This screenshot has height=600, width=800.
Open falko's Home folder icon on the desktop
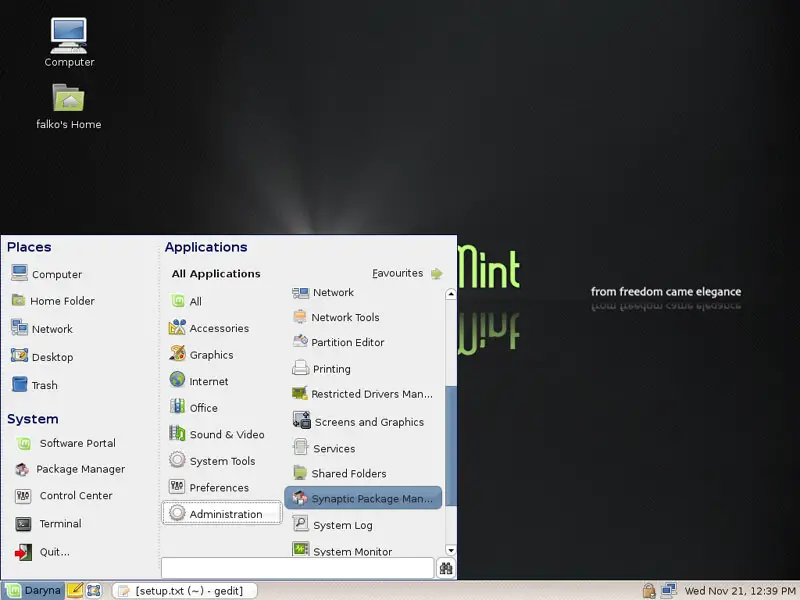68,106
